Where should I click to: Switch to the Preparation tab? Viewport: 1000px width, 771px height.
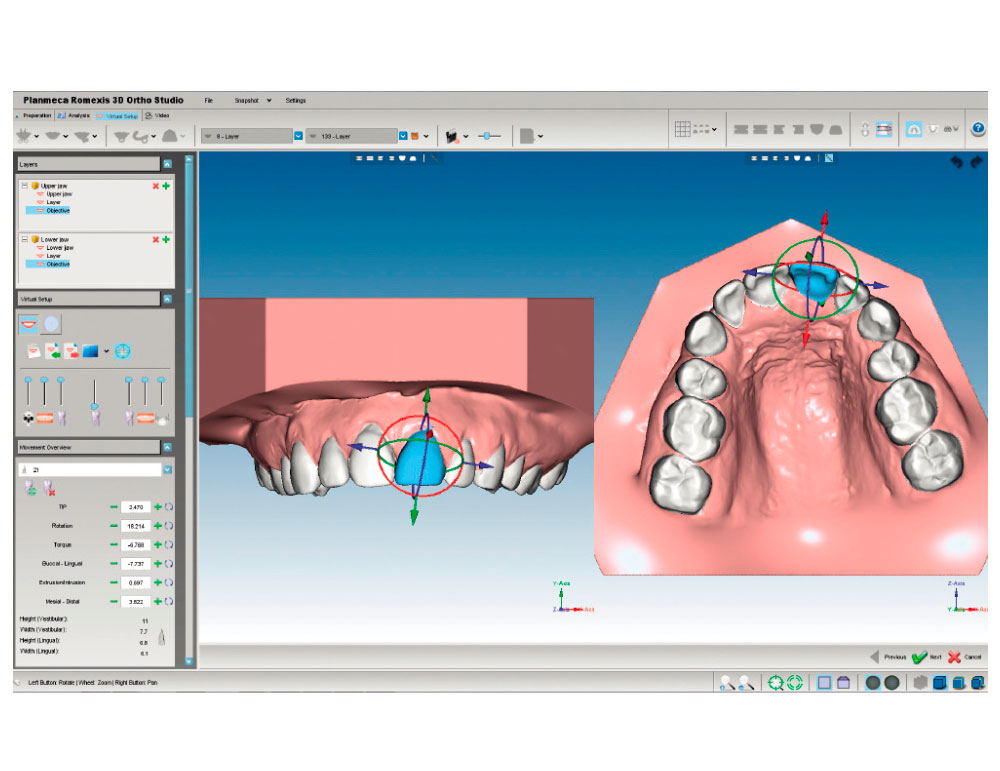[34, 116]
